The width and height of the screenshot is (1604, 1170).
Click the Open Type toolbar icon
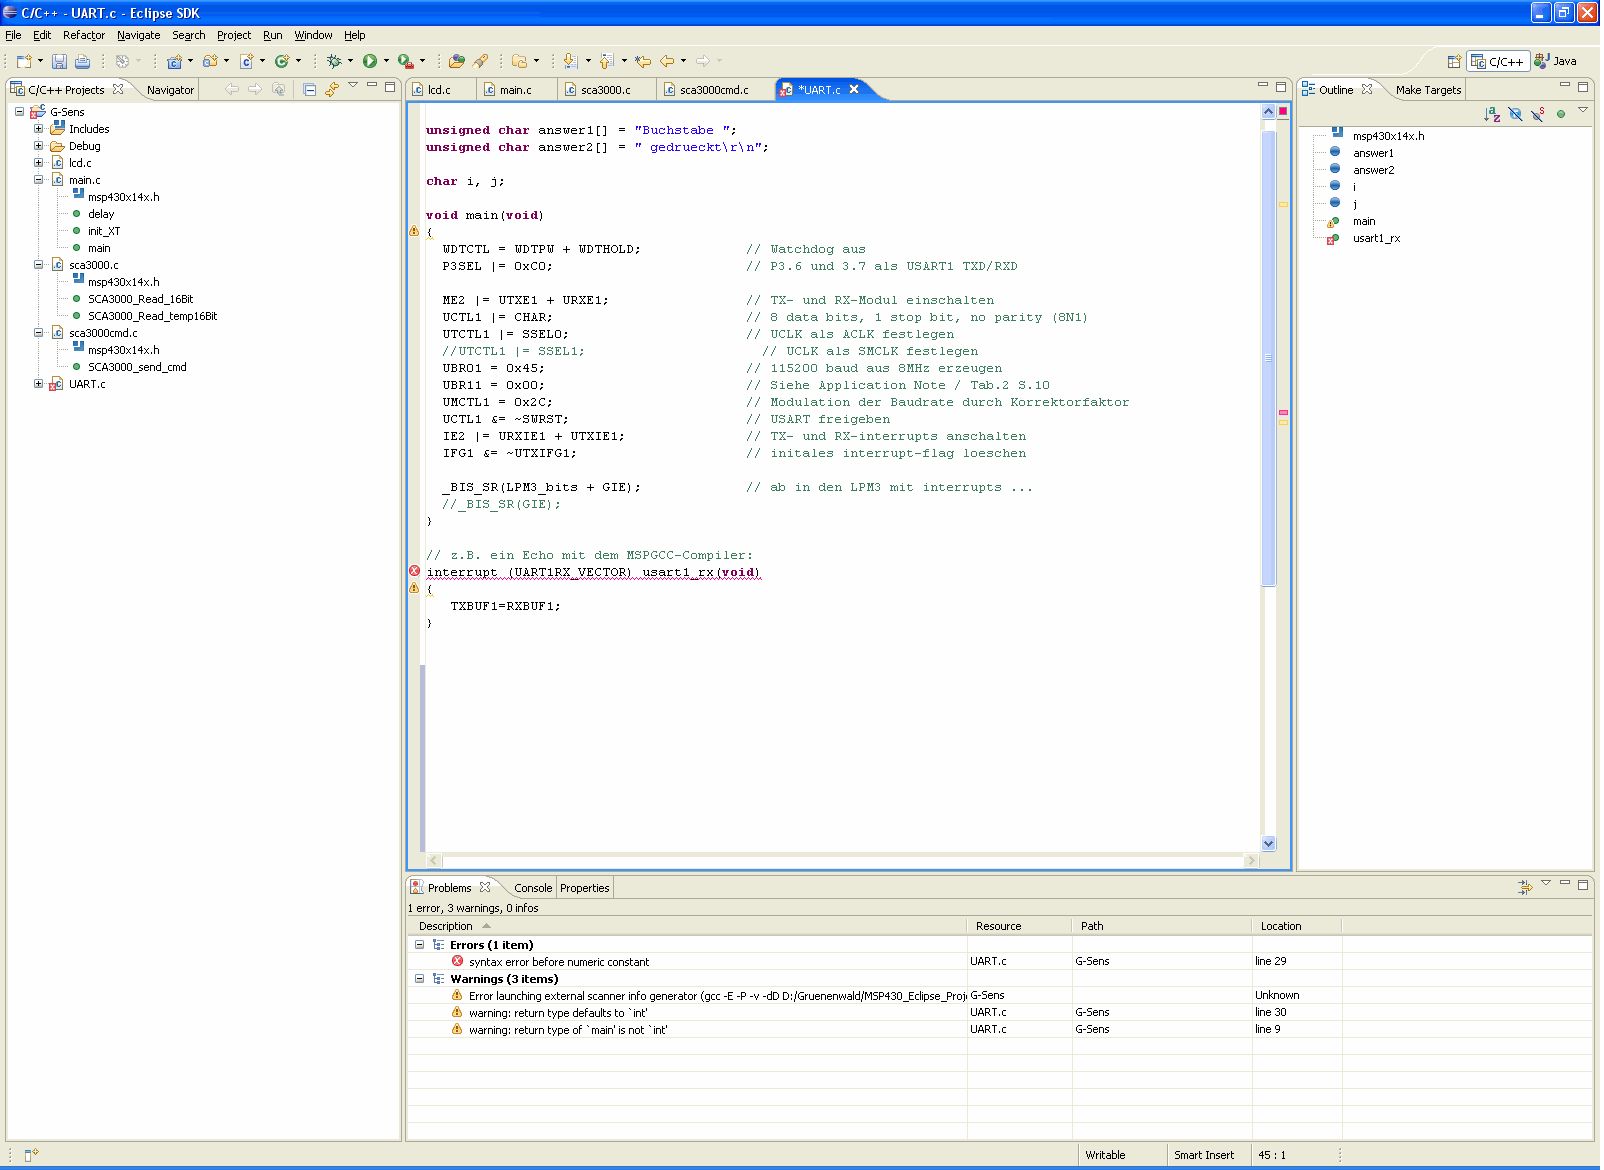pos(457,61)
